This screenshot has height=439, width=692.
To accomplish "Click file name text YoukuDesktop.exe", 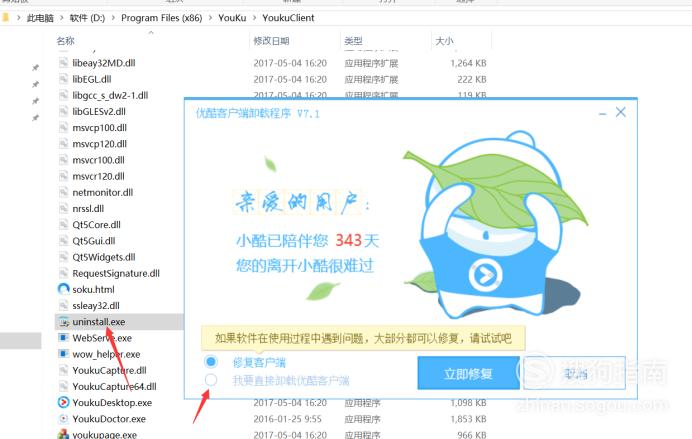I will coord(112,402).
